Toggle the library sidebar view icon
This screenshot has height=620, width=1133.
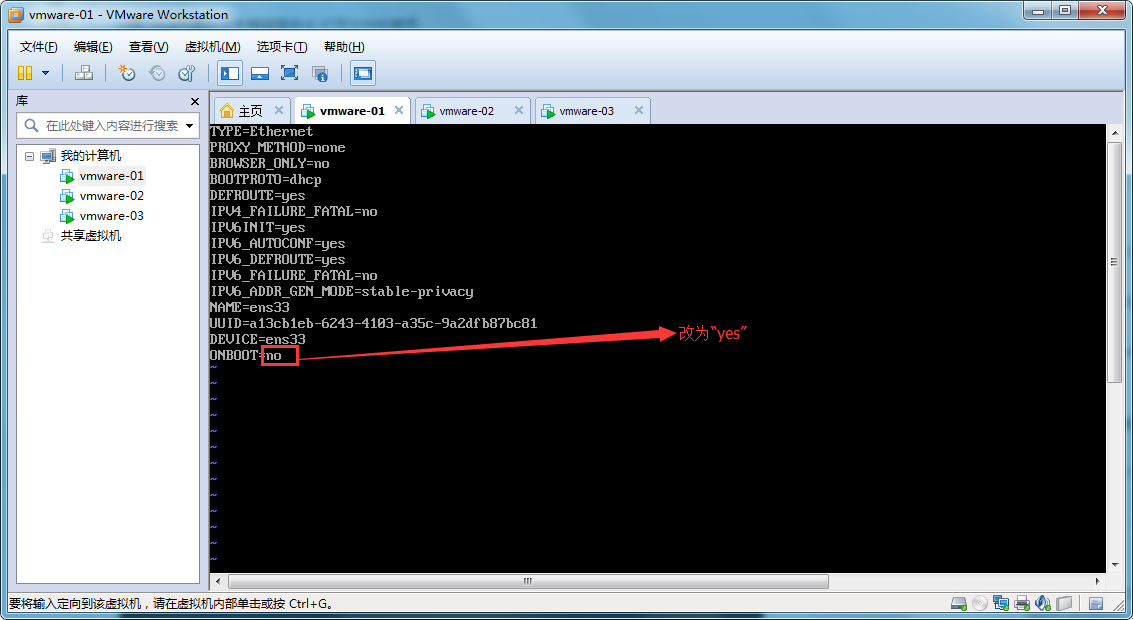[x=230, y=73]
